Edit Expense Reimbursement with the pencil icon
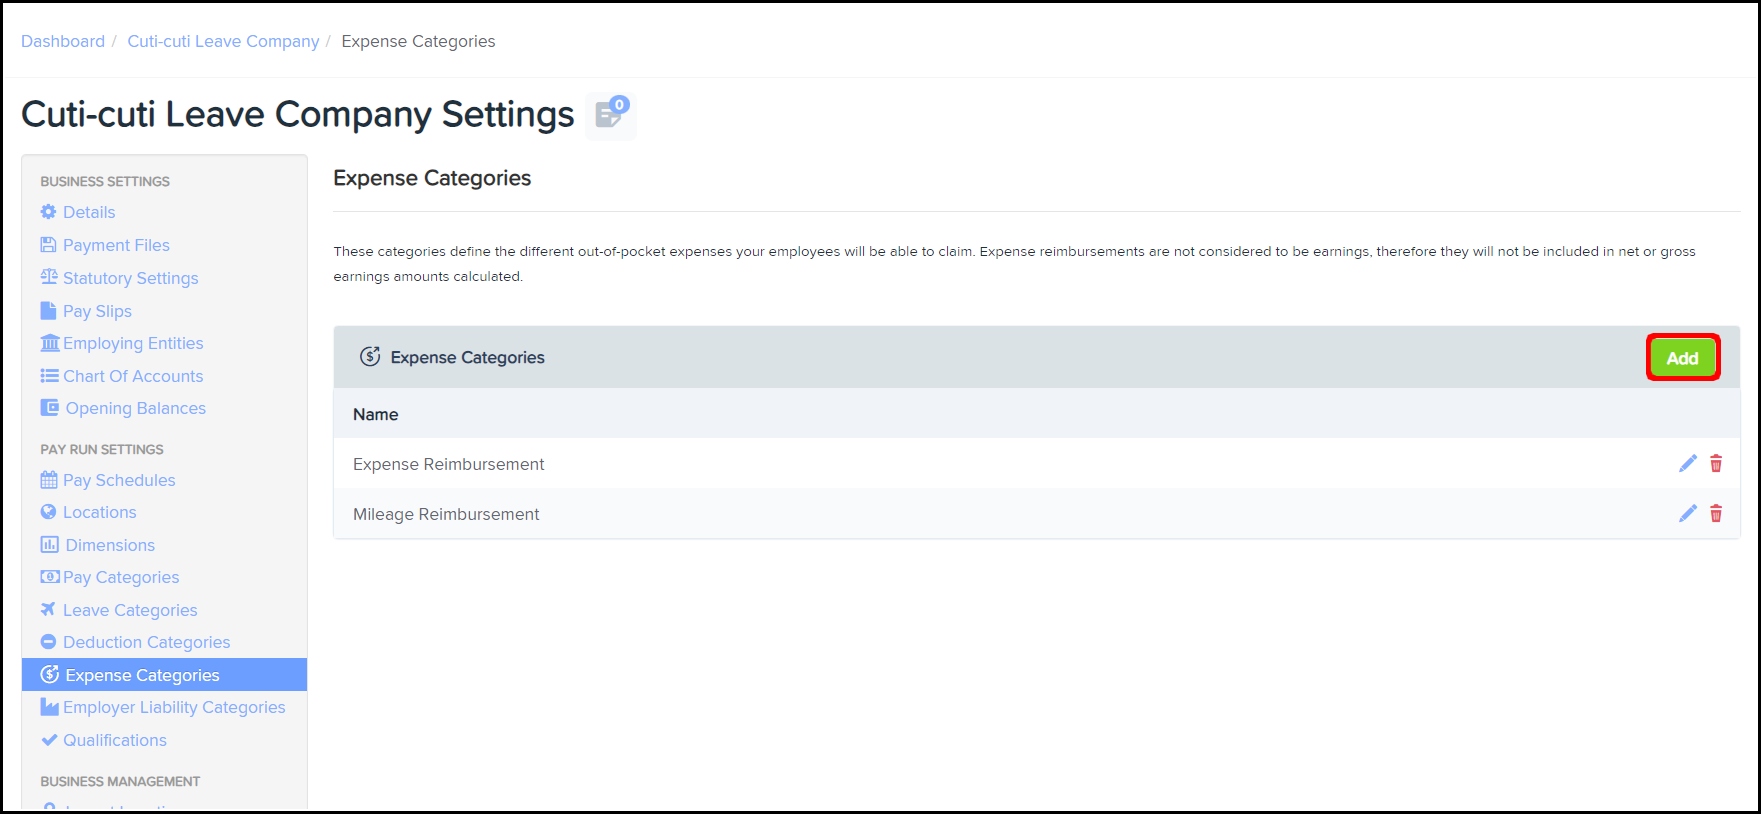Image resolution: width=1761 pixels, height=814 pixels. [1688, 464]
